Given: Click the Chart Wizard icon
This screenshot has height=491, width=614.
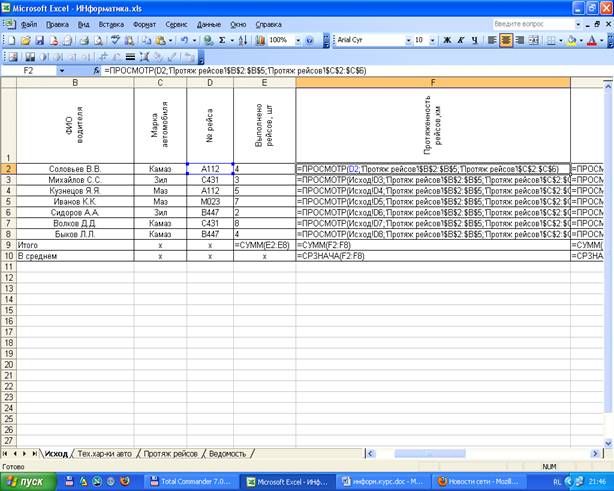Looking at the screenshot, I should 259,41.
